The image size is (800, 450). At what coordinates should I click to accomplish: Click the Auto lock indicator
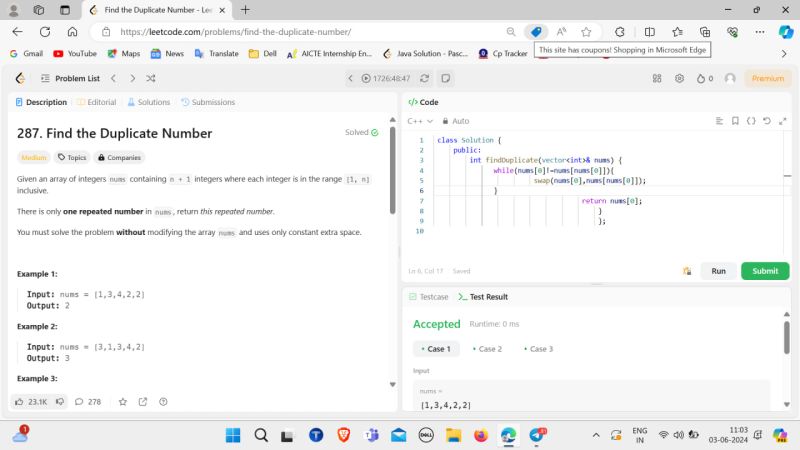pyautogui.click(x=456, y=121)
